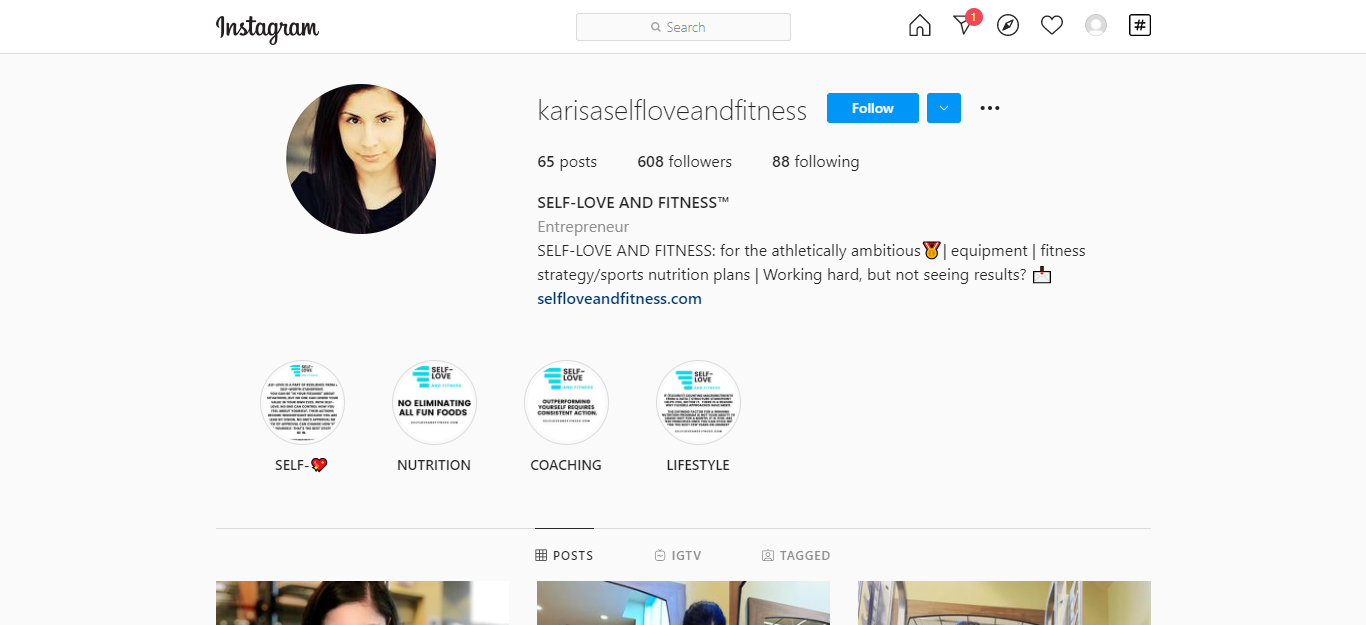
Task: Go to Instagram home feed icon
Action: point(919,26)
